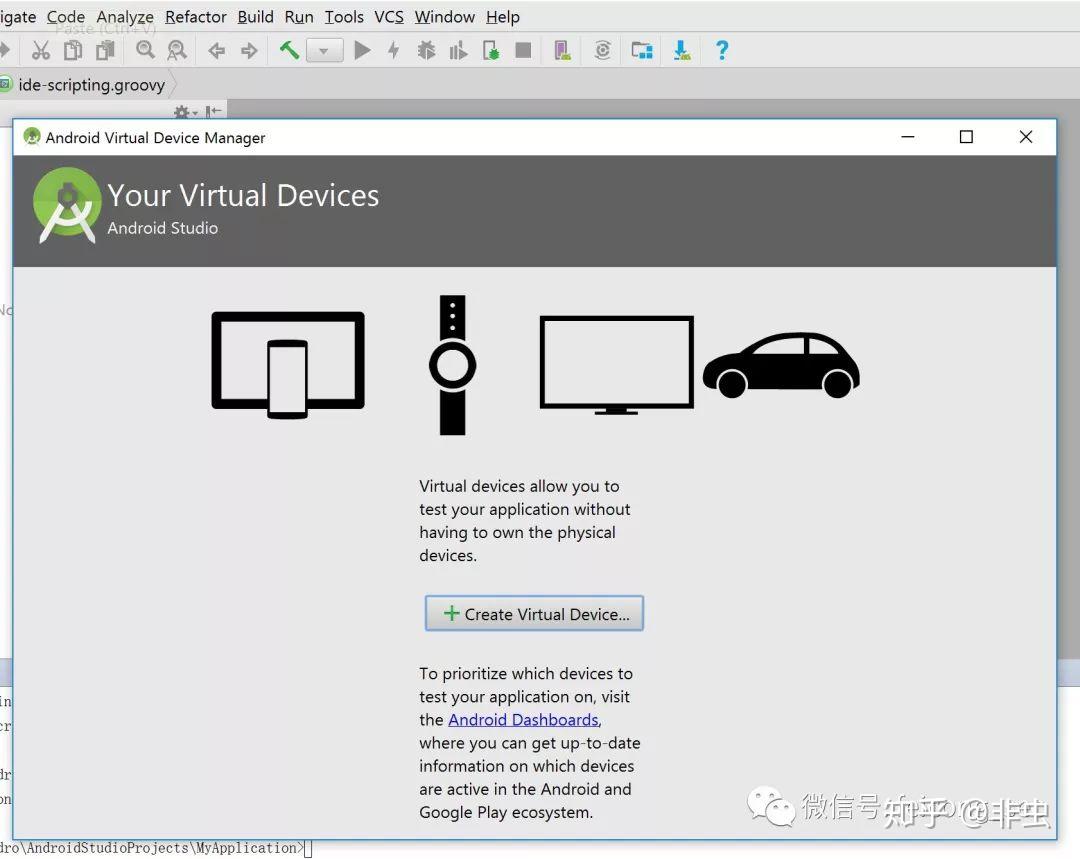Stop execution with the square icon

click(523, 50)
